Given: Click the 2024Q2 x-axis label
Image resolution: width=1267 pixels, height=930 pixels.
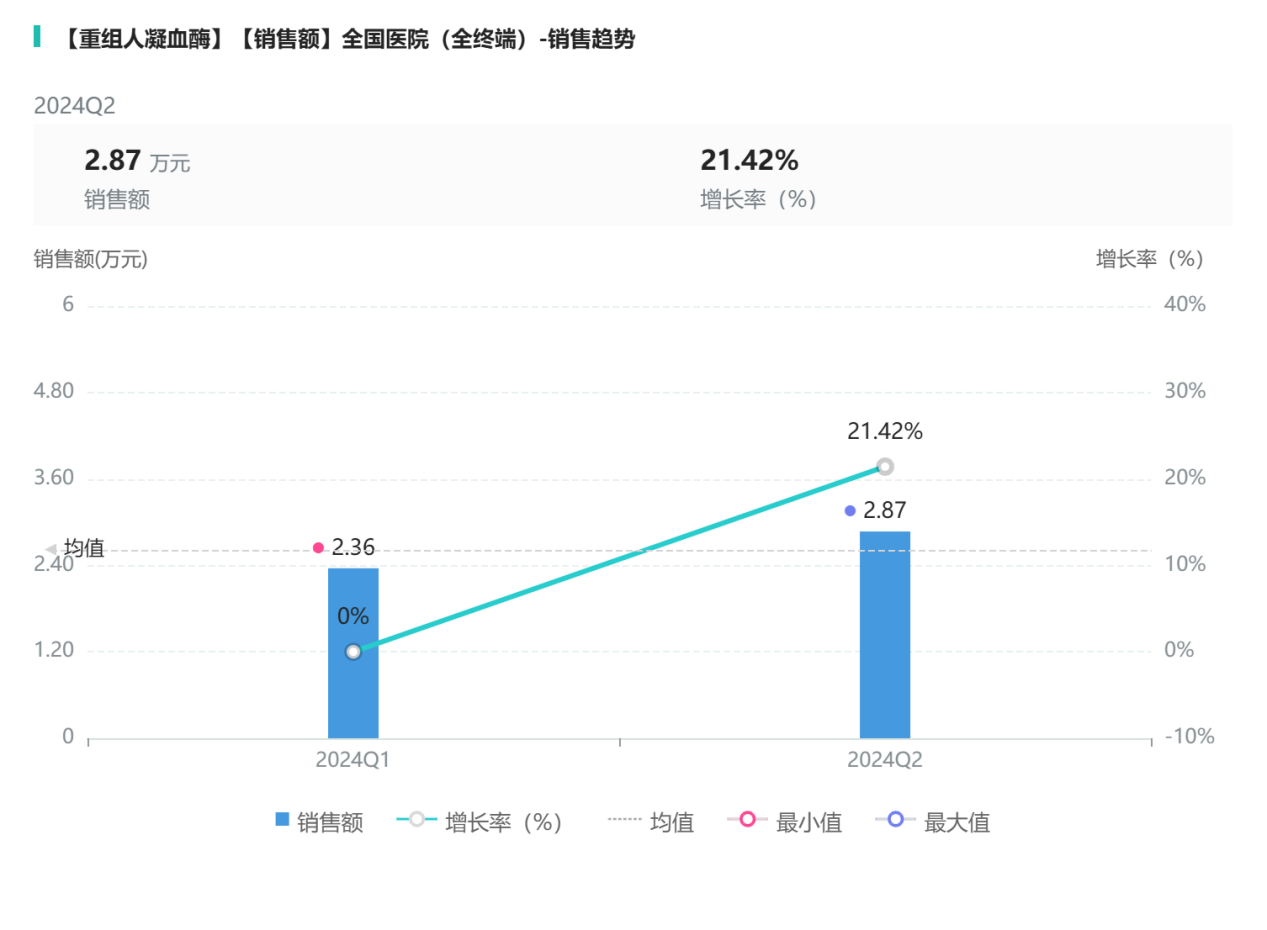Looking at the screenshot, I should [885, 760].
